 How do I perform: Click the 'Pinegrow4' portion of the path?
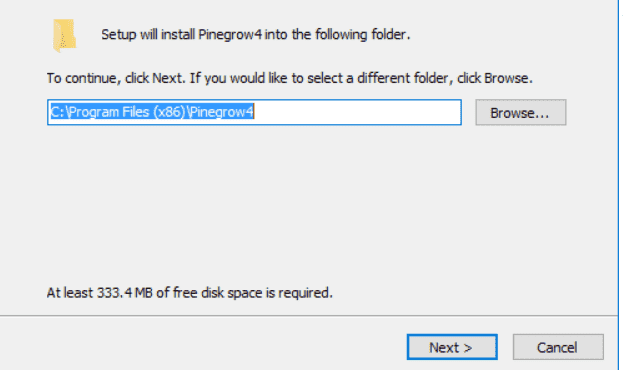coord(221,112)
